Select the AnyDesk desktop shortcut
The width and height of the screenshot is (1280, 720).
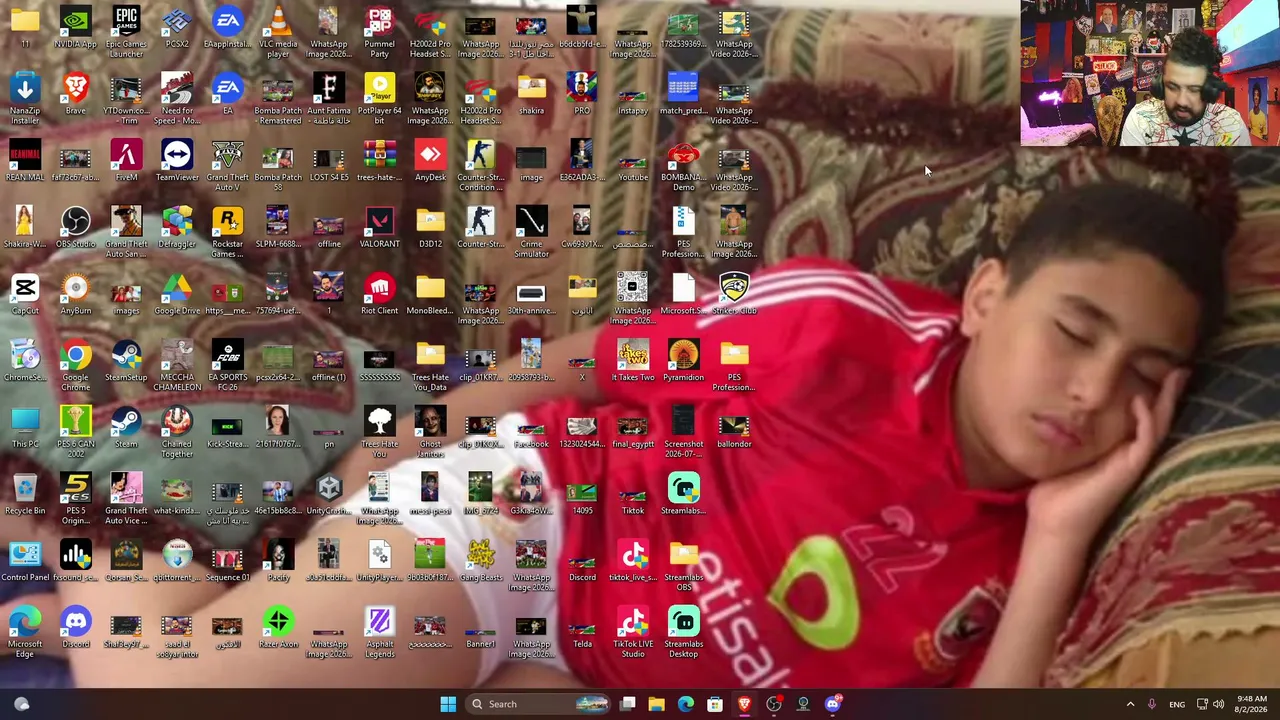click(x=430, y=161)
